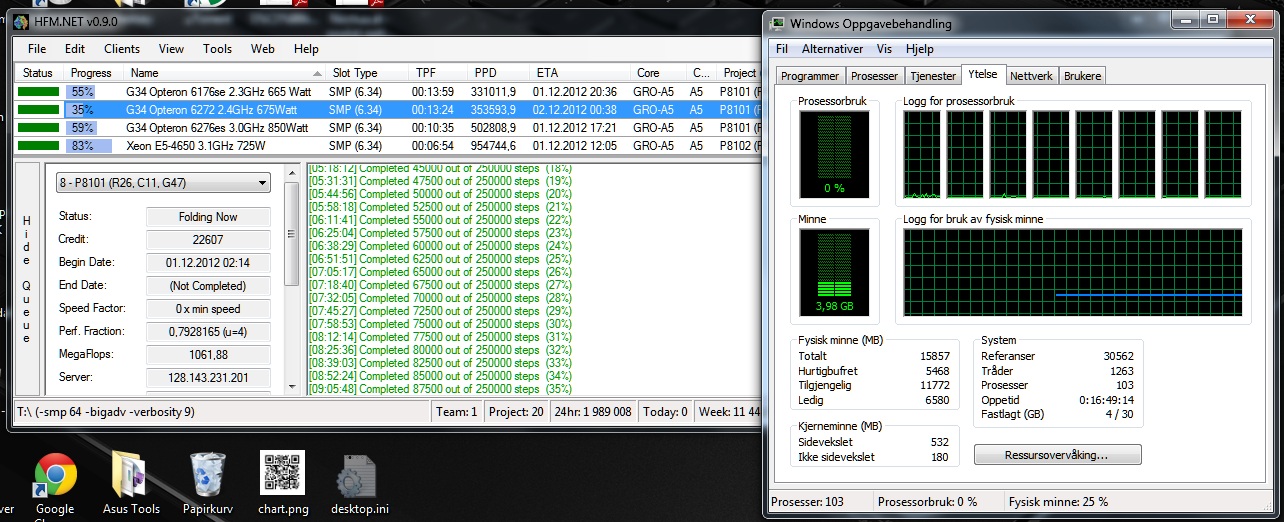Click queue panel scrollbar down arrow
Screen dimensions: 1284x522
point(292,387)
